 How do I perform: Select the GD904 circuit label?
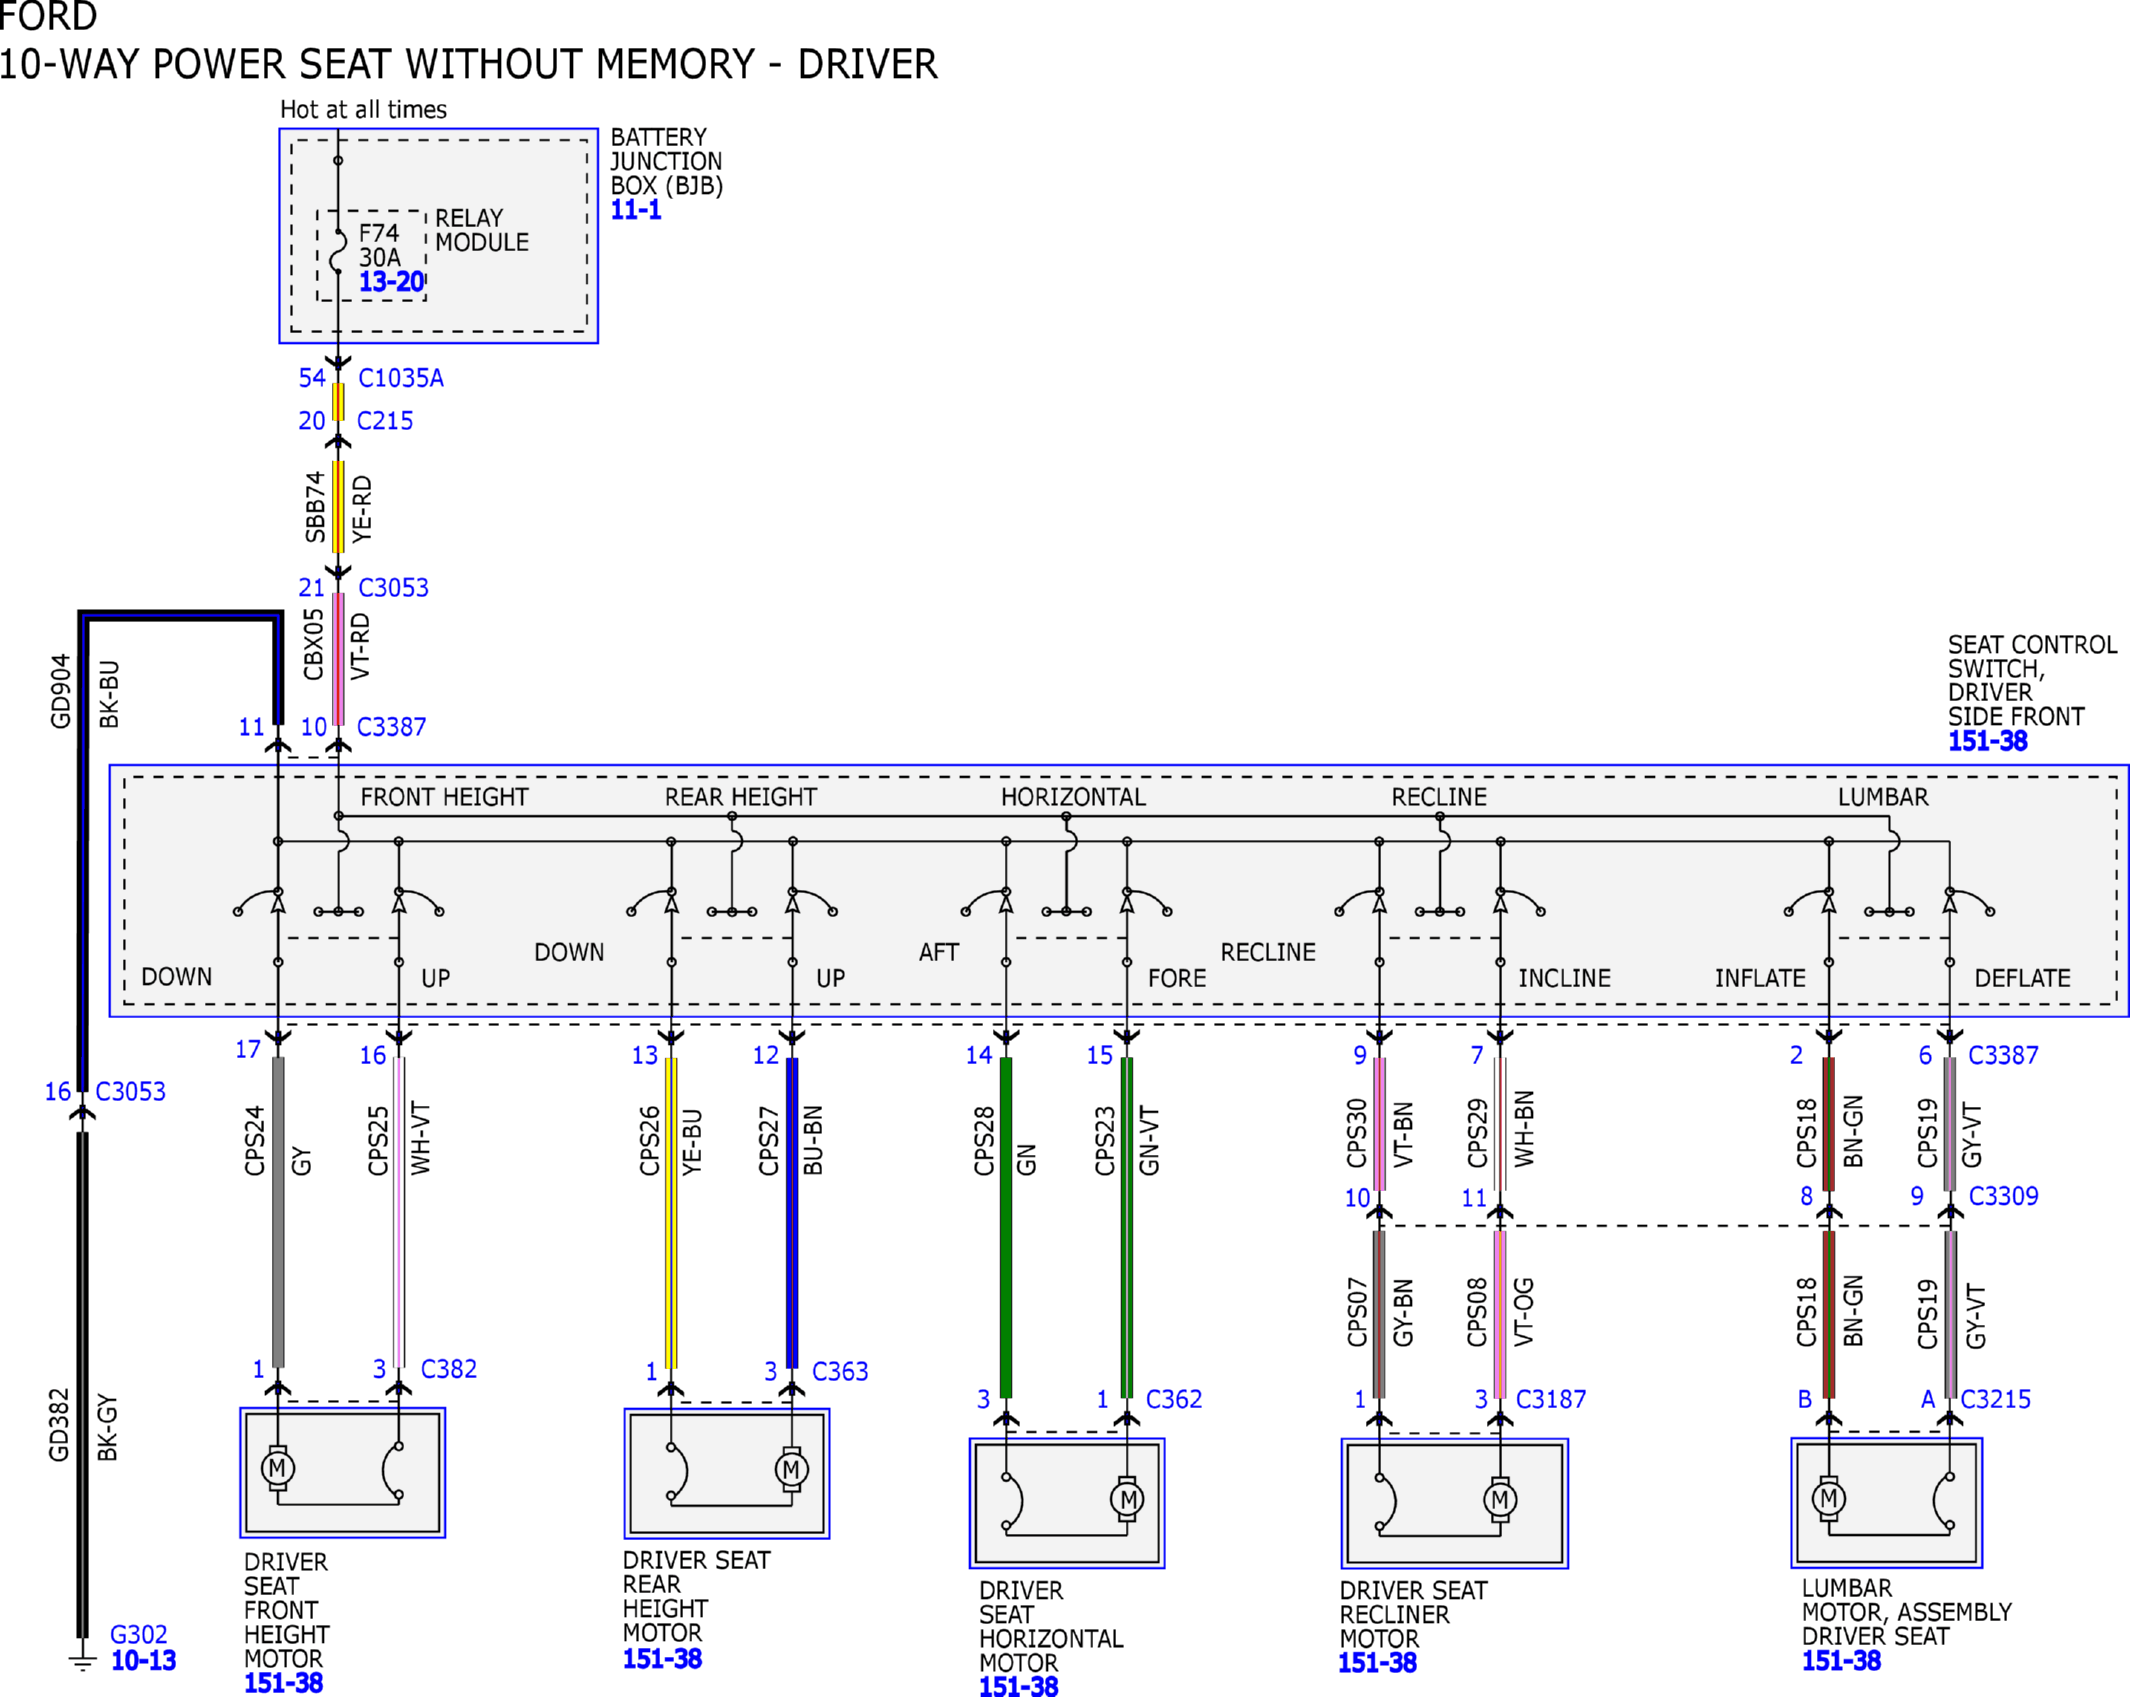(x=61, y=692)
